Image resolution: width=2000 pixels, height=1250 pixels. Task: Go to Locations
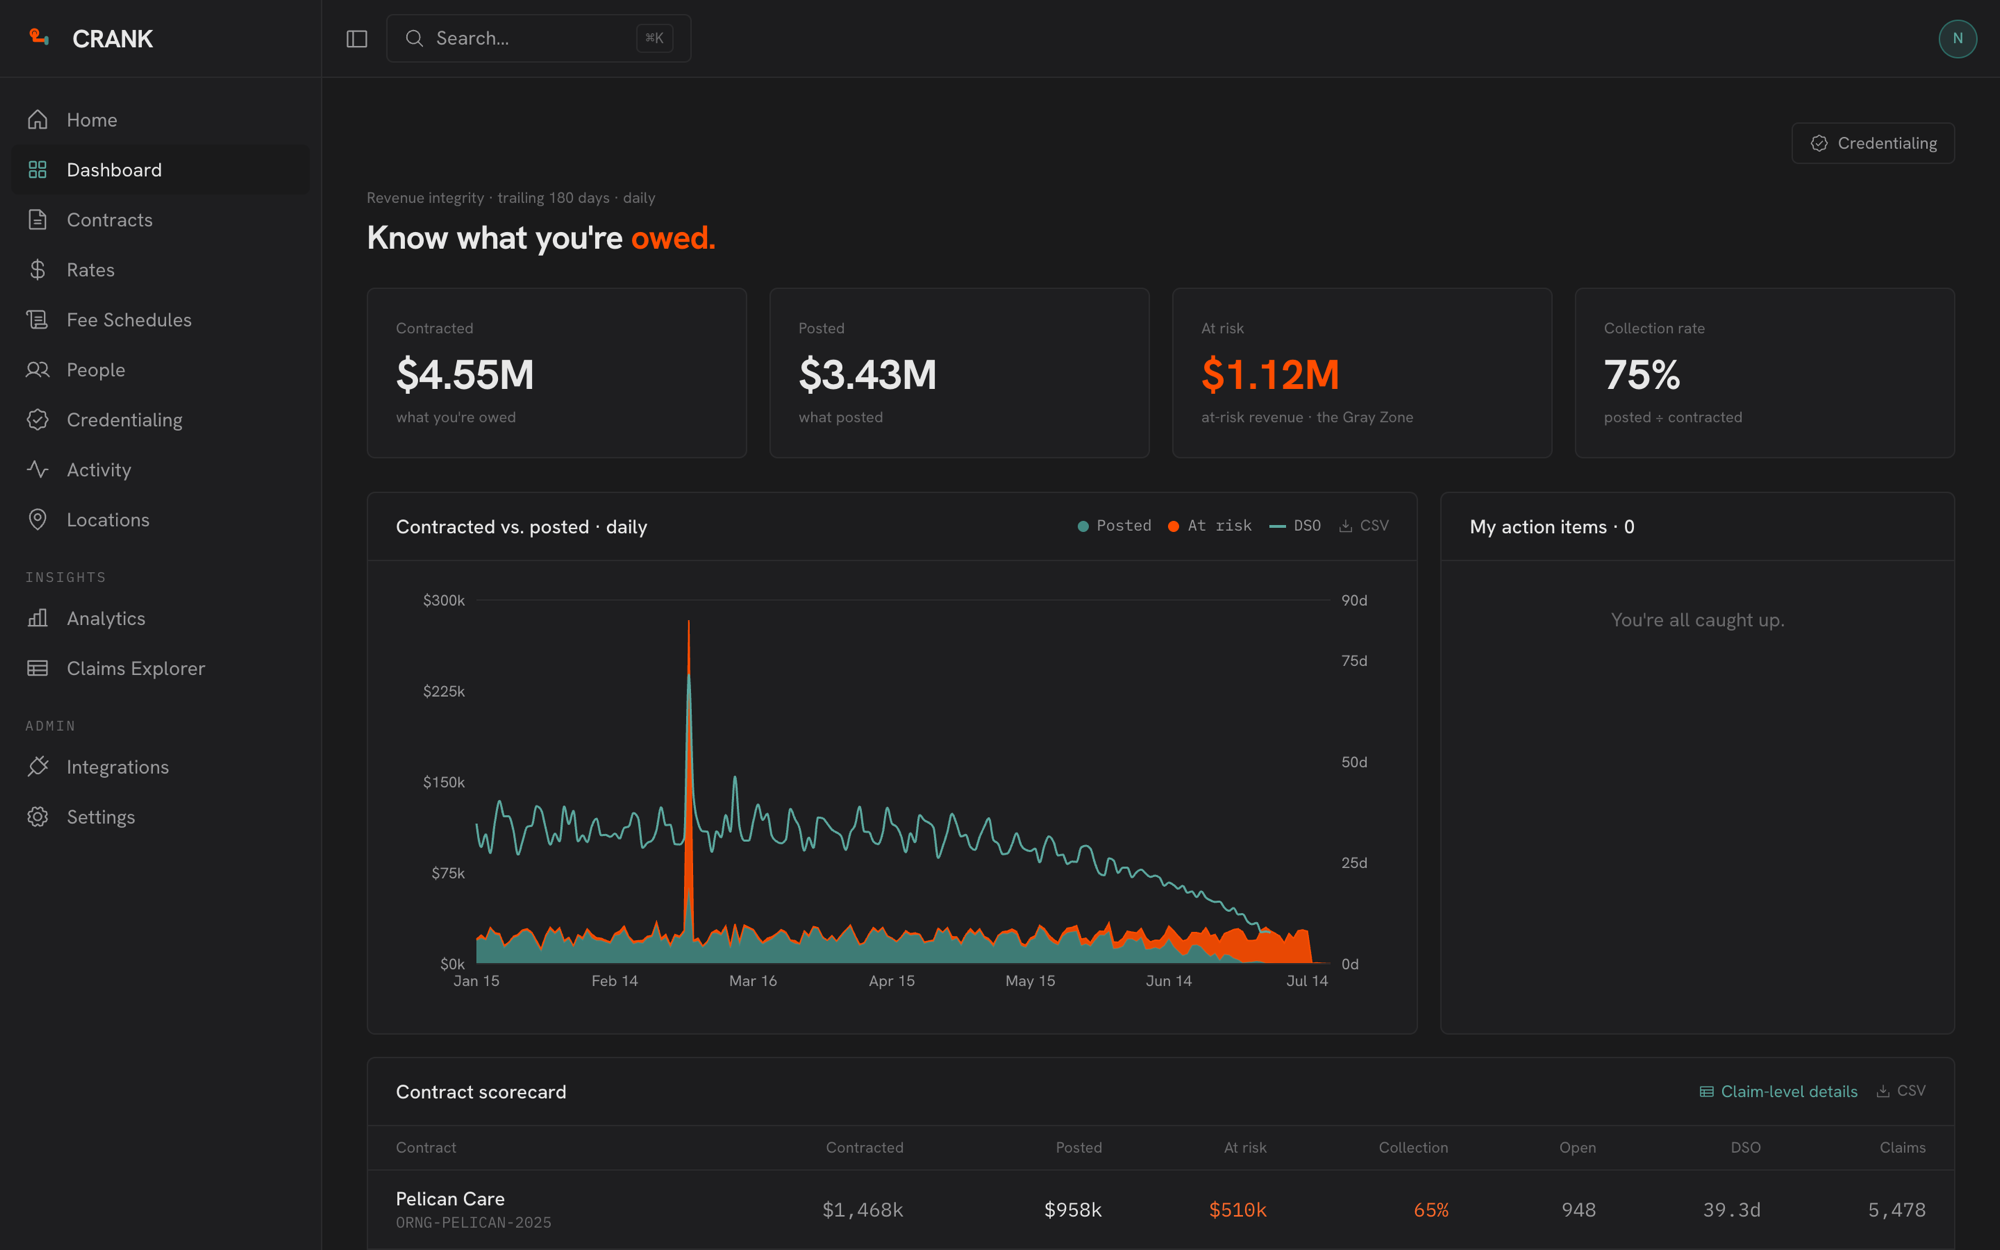[x=160, y=520]
